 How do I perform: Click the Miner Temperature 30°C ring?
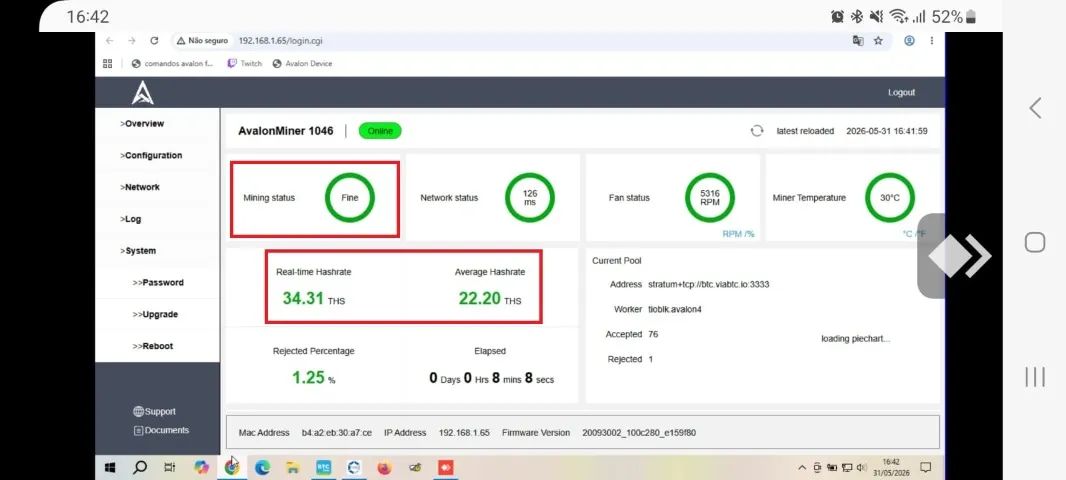pyautogui.click(x=890, y=198)
